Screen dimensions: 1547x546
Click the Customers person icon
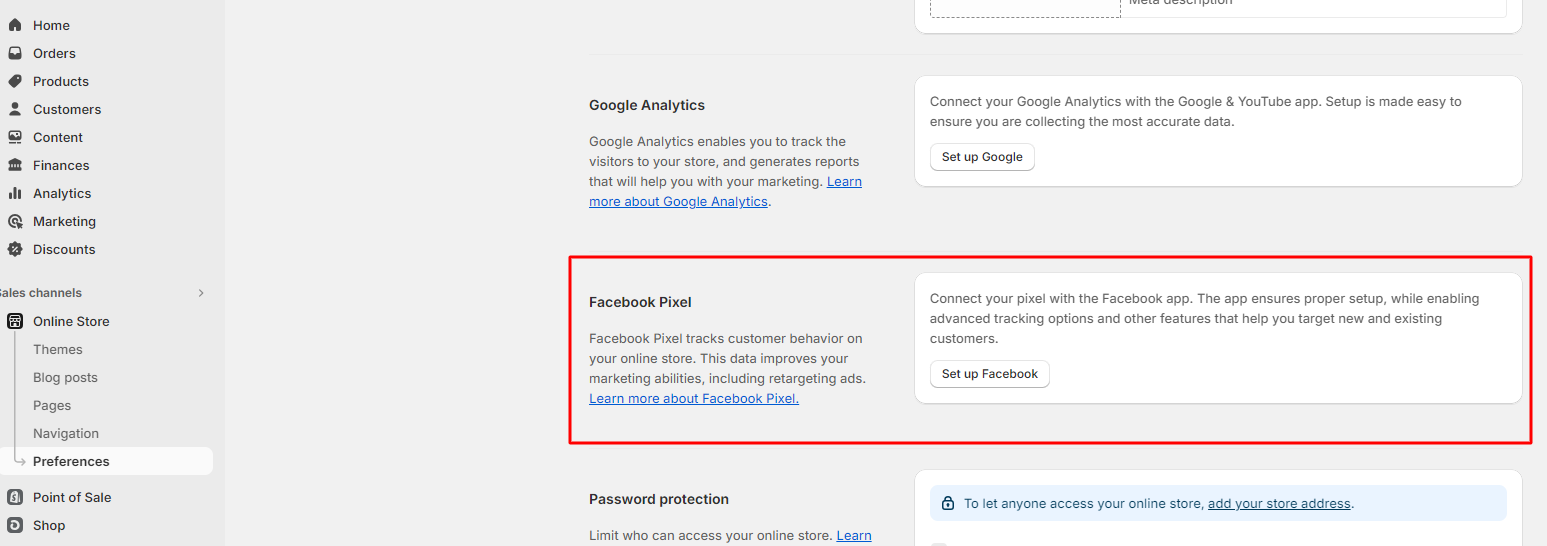pos(15,109)
